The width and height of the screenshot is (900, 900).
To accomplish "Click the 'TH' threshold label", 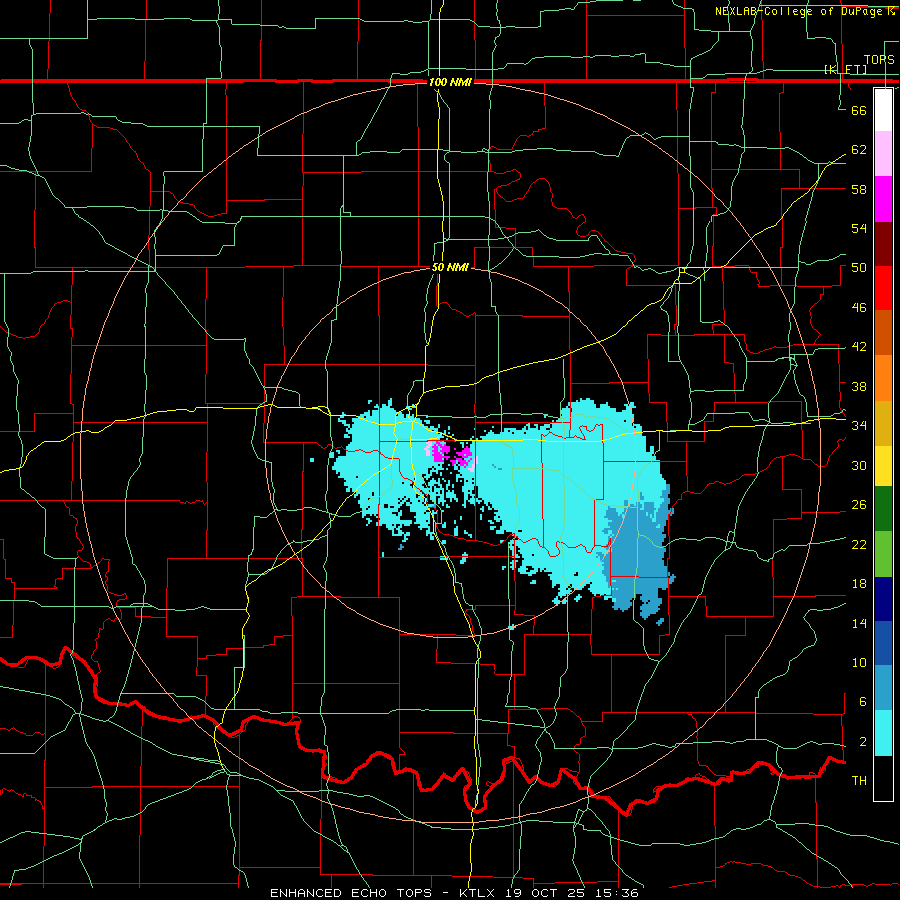I will (859, 781).
